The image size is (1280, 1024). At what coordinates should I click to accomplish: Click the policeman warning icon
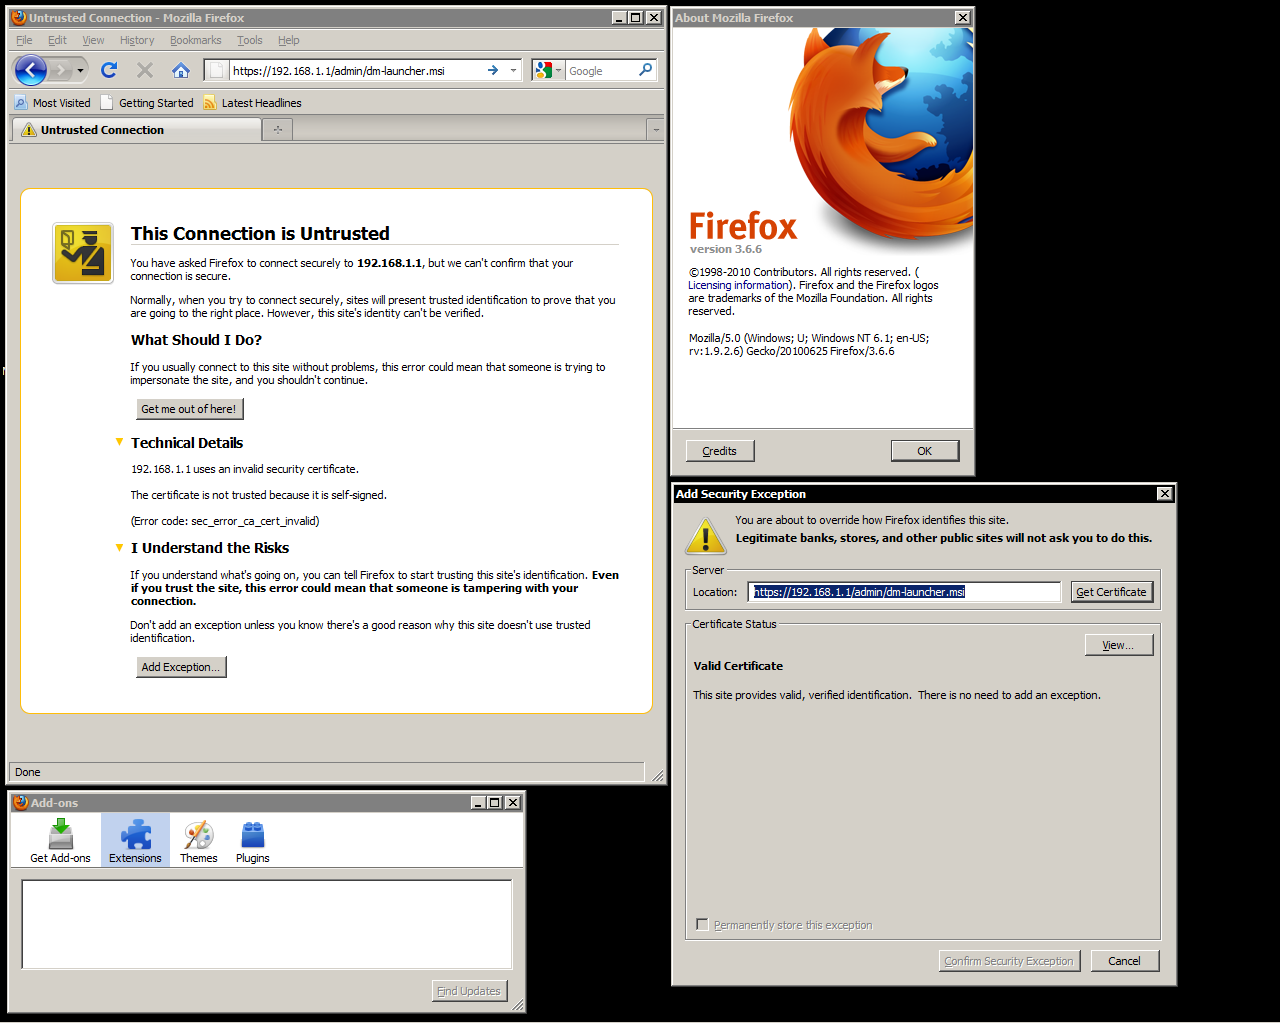[83, 253]
